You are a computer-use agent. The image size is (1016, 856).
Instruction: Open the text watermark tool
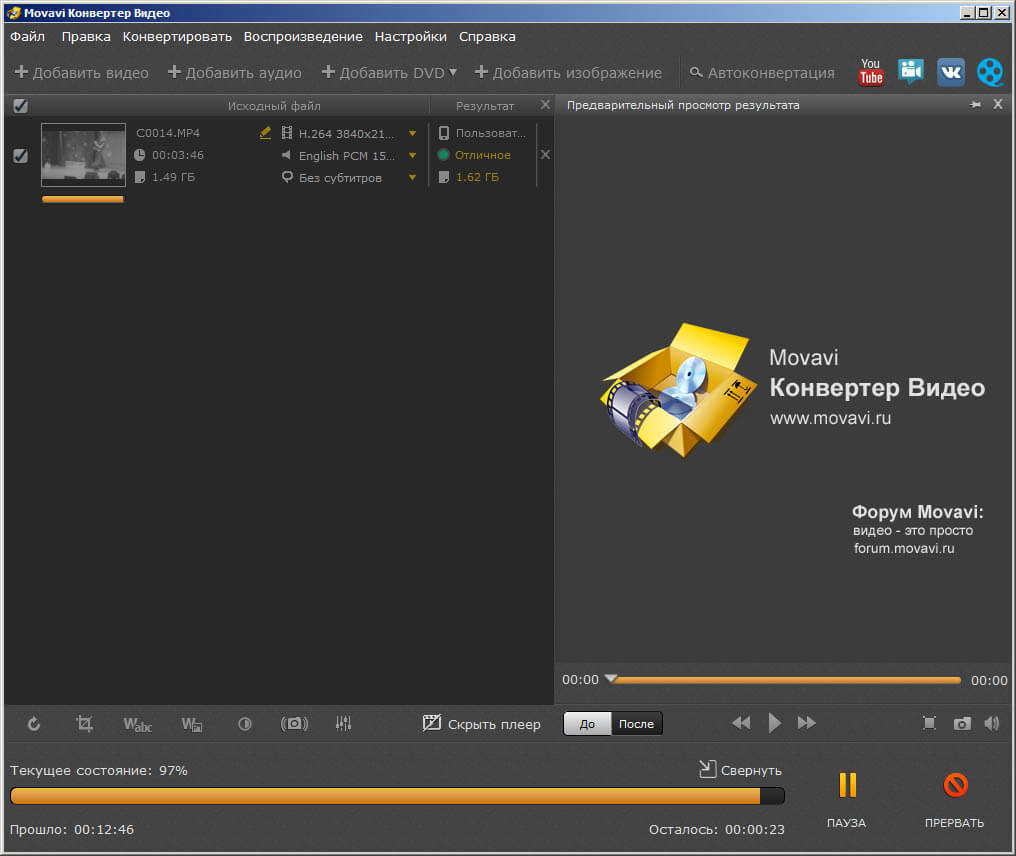137,724
